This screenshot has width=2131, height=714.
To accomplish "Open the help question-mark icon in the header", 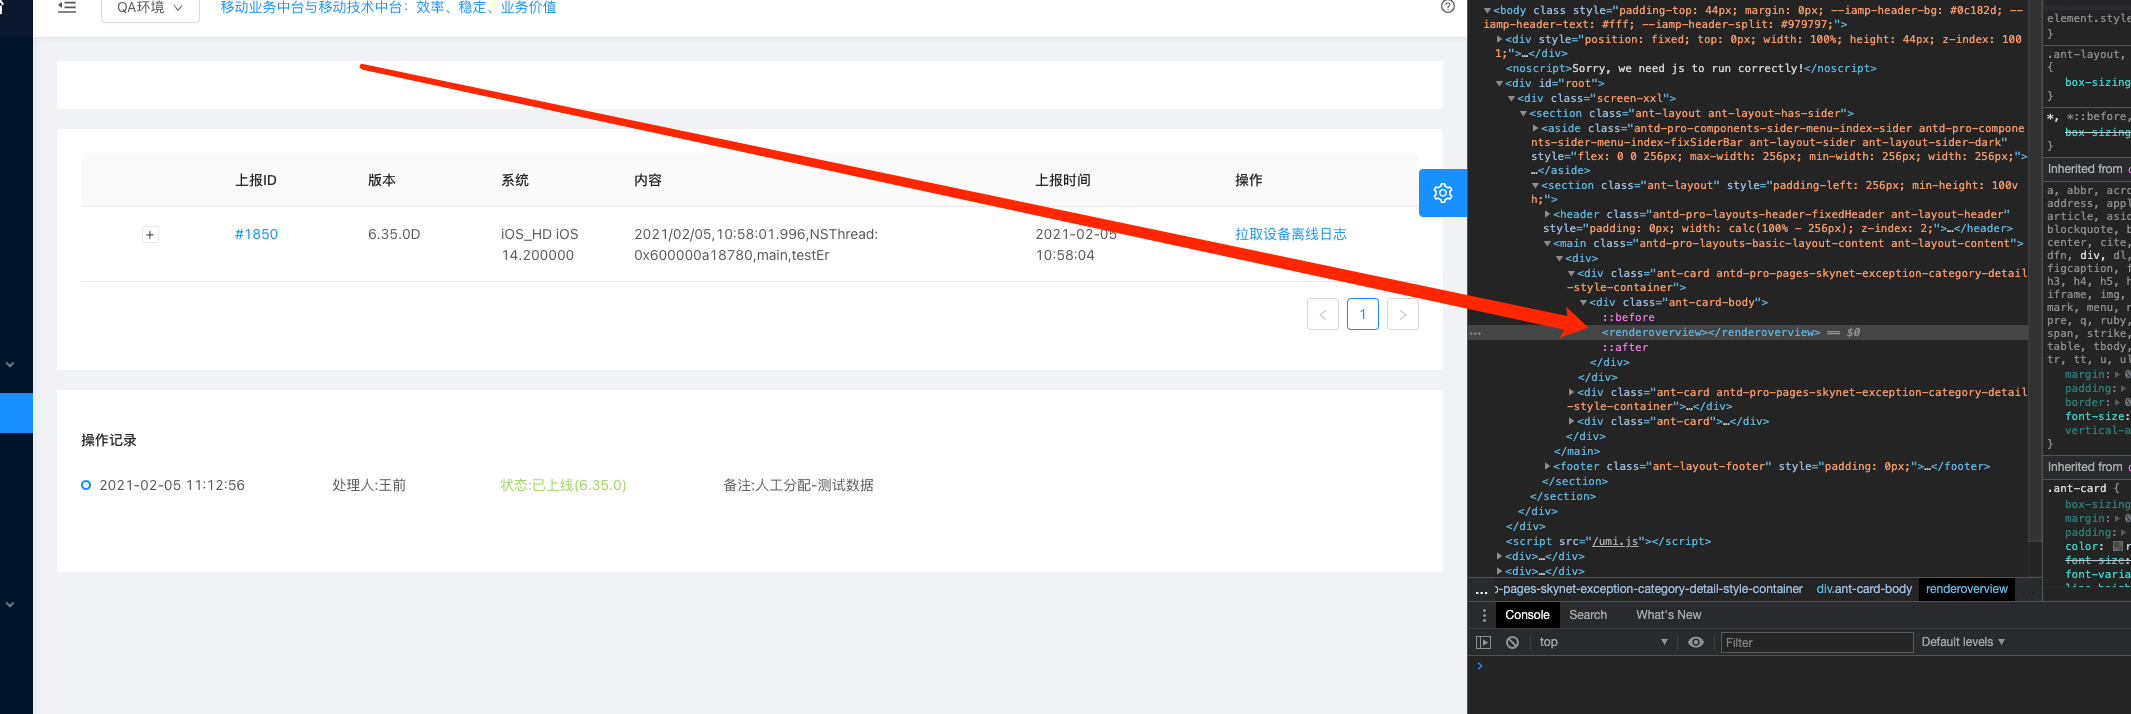I will pos(1447,6).
